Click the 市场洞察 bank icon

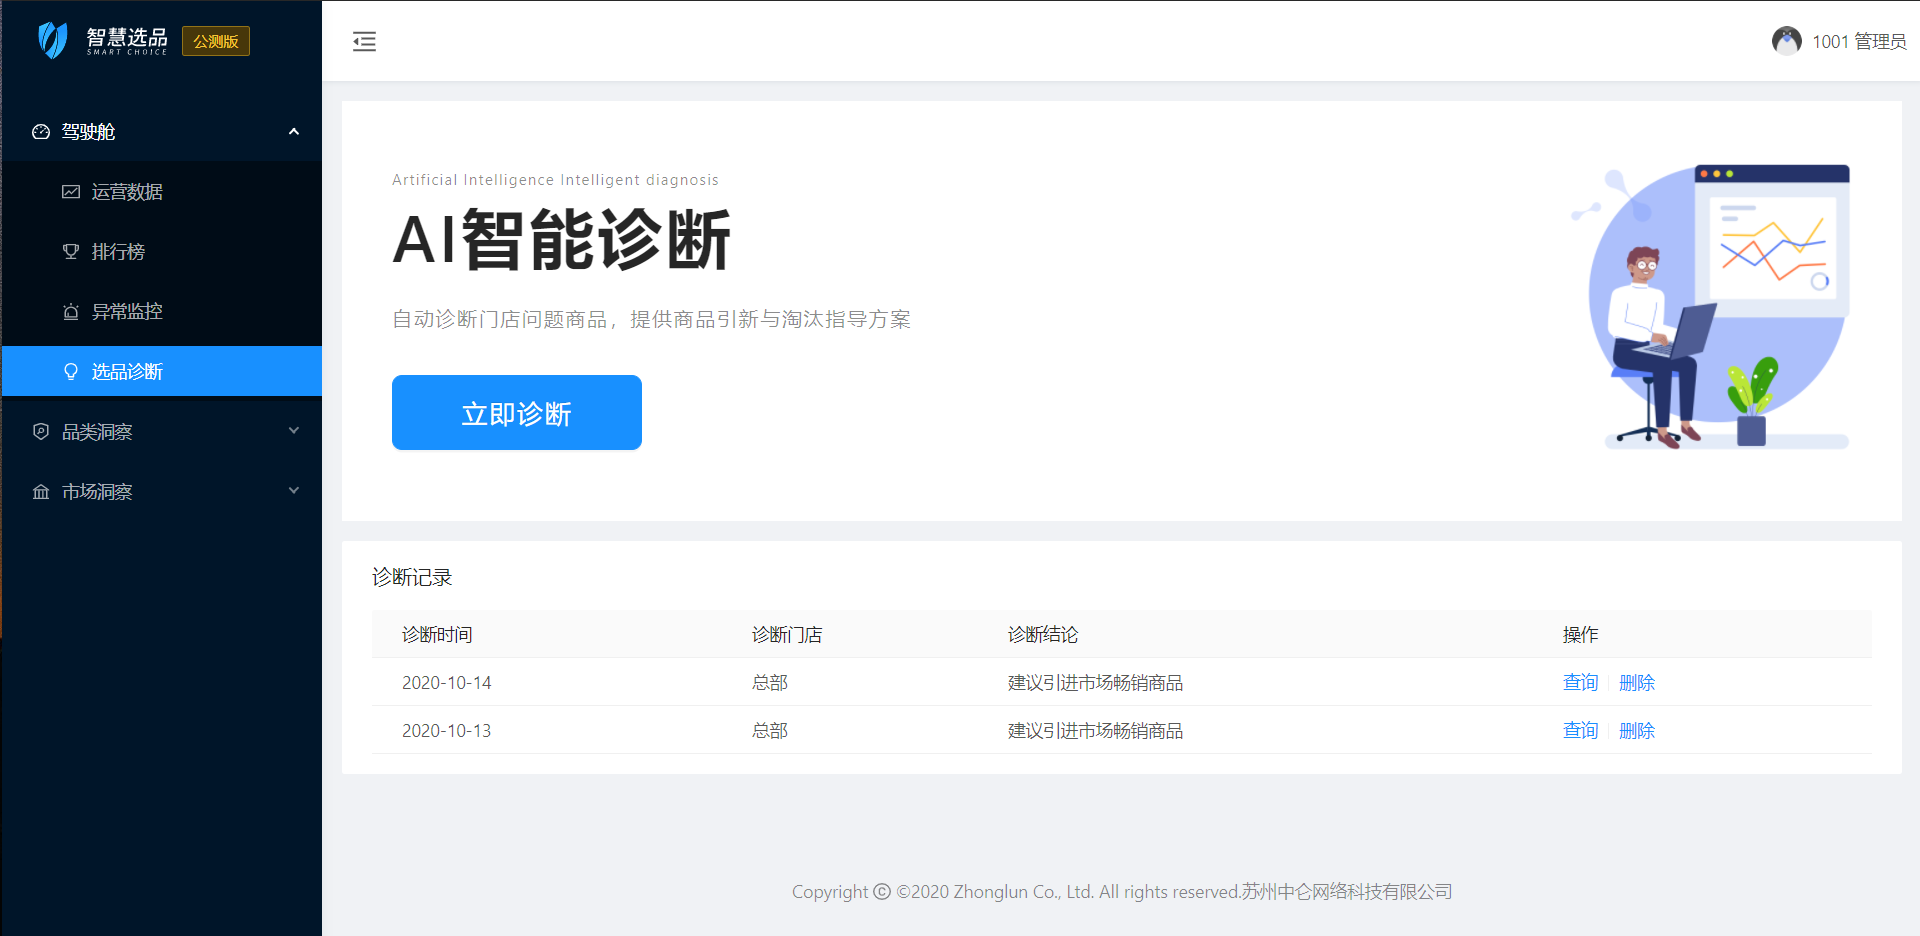click(x=41, y=492)
